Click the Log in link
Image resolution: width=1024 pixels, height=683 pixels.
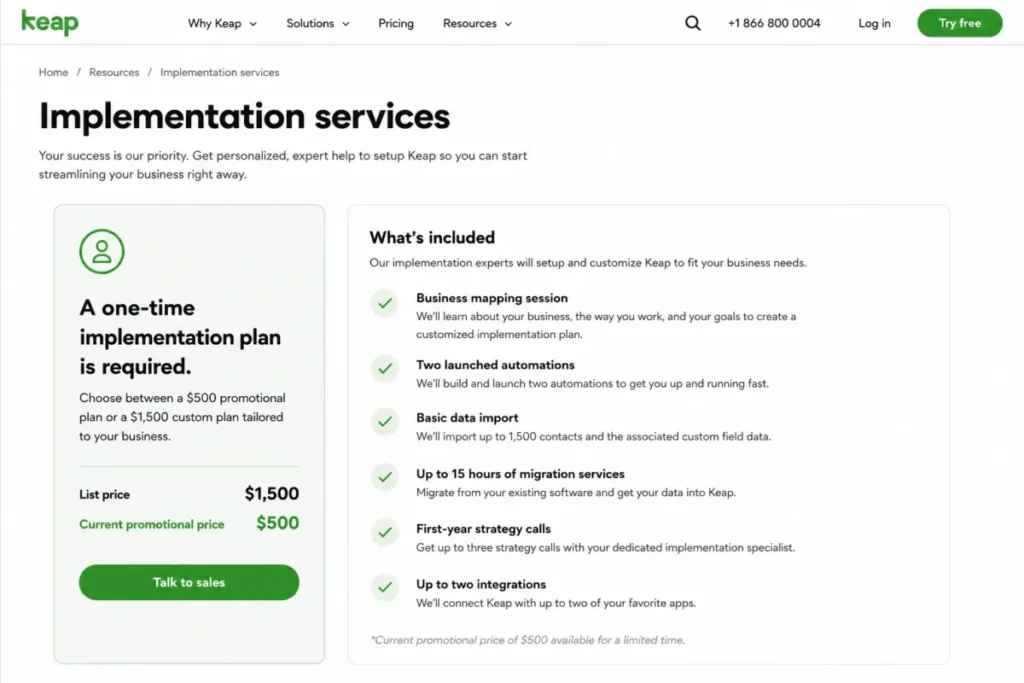[x=874, y=24]
